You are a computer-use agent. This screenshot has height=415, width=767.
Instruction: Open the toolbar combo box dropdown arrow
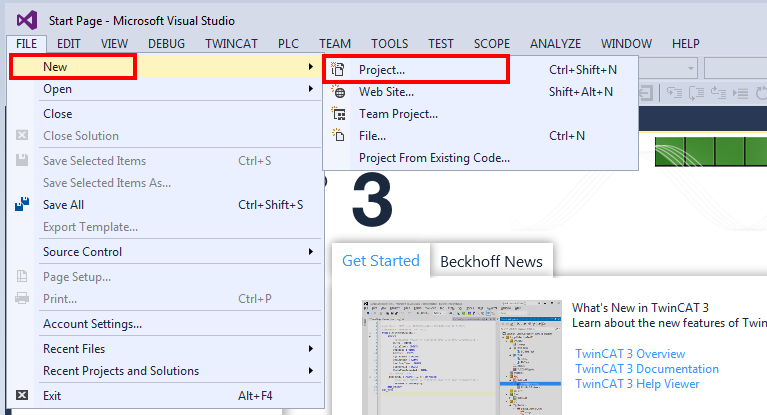pos(691,69)
